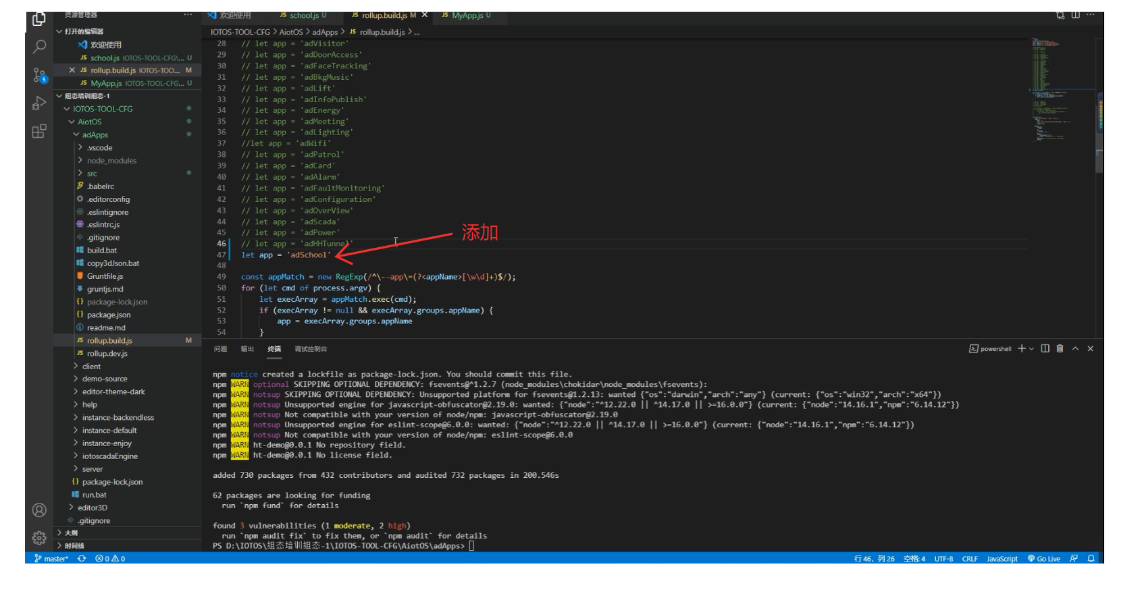Open the new terminal launch profile dropdown
Image resolution: width=1135 pixels, height=591 pixels.
coord(1031,348)
